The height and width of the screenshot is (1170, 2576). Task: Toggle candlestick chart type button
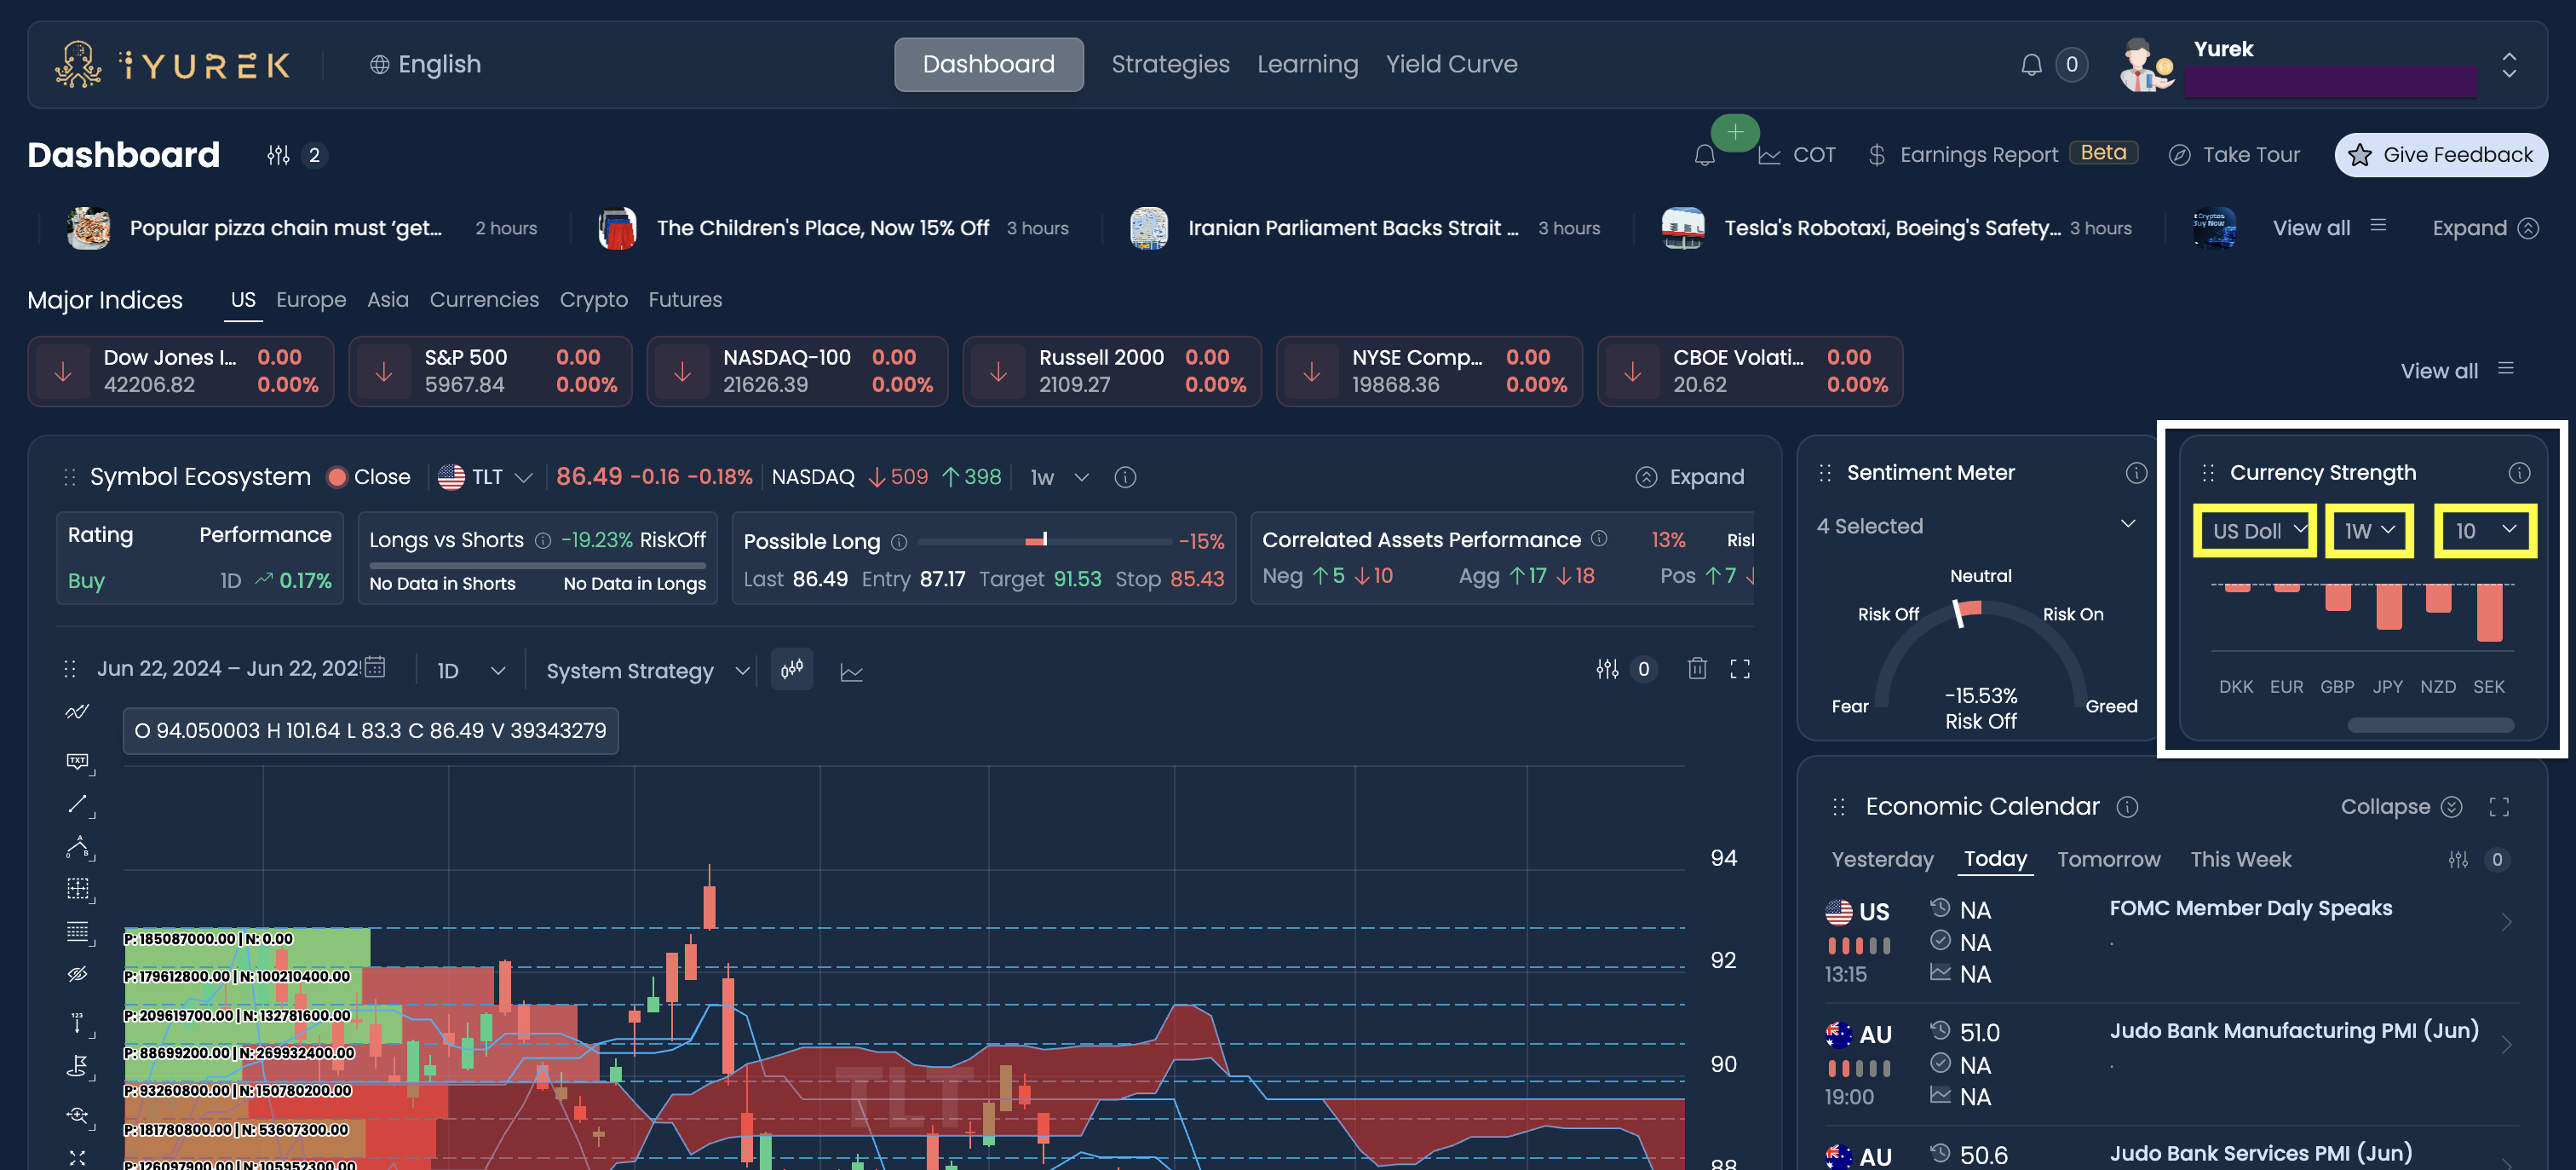pos(792,669)
